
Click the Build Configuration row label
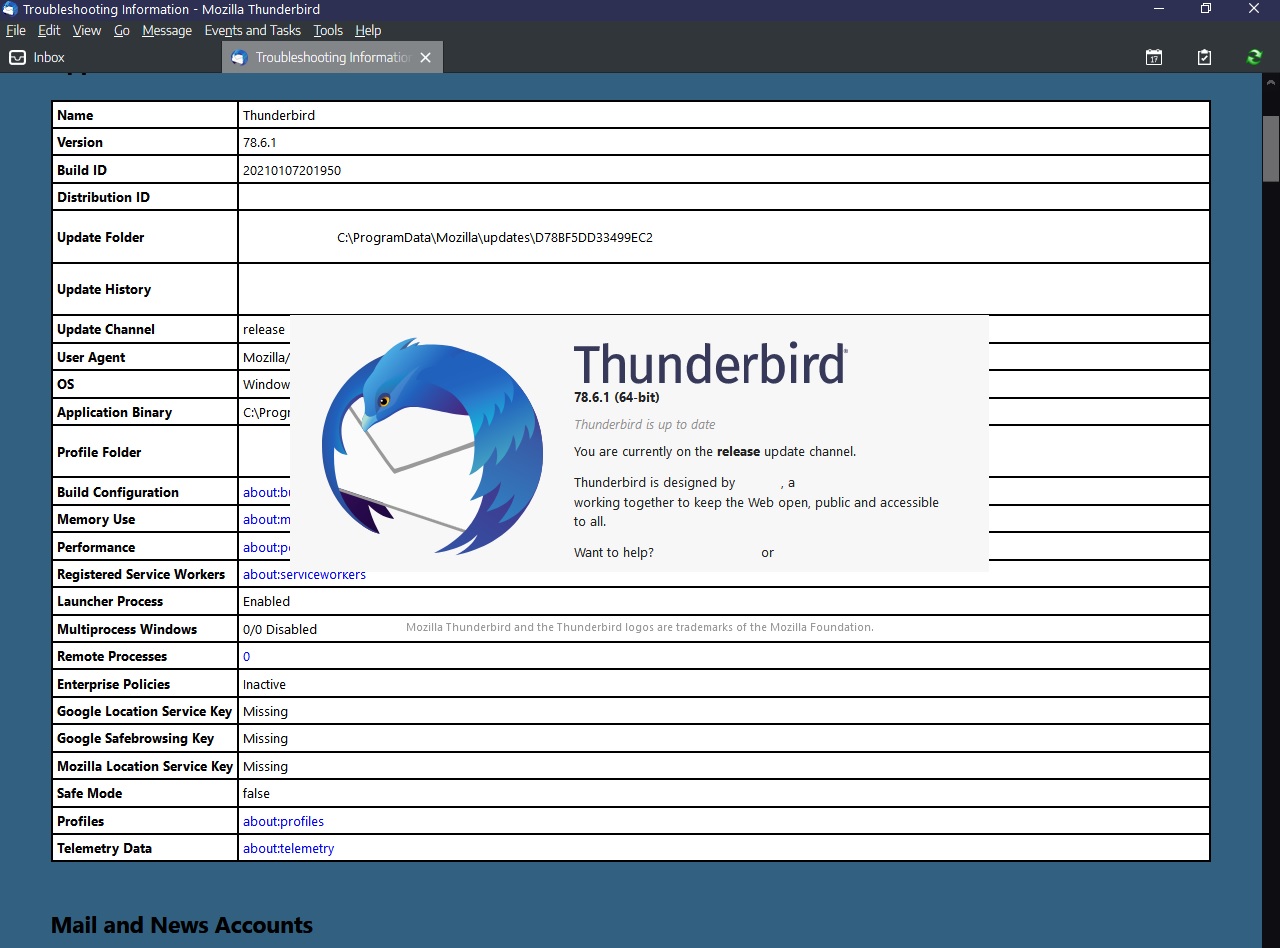pos(118,493)
